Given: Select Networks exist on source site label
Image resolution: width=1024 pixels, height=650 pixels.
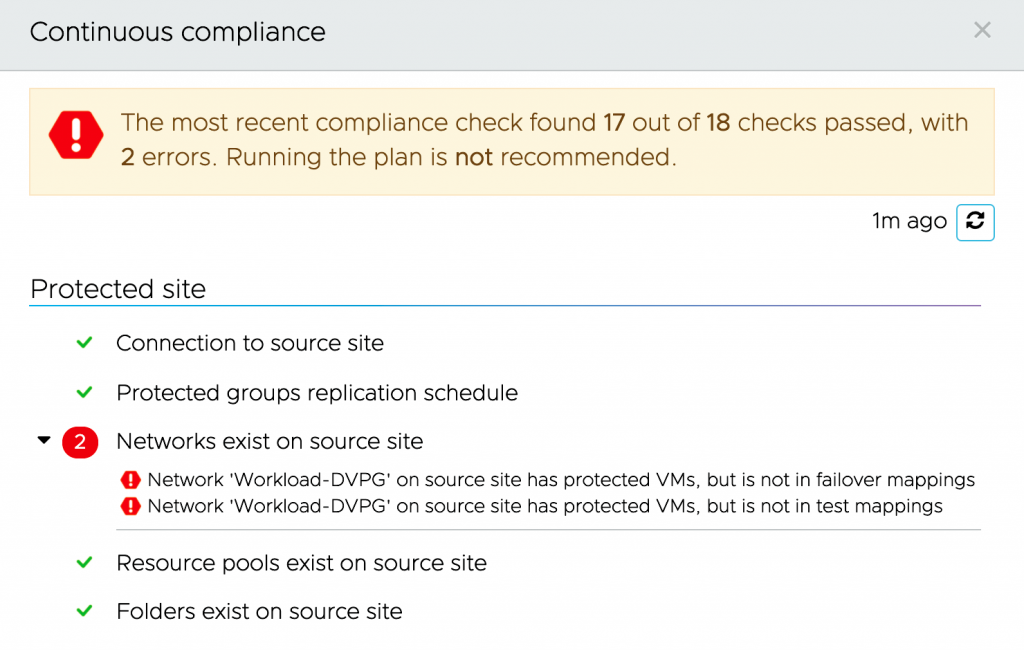Looking at the screenshot, I should 269,441.
